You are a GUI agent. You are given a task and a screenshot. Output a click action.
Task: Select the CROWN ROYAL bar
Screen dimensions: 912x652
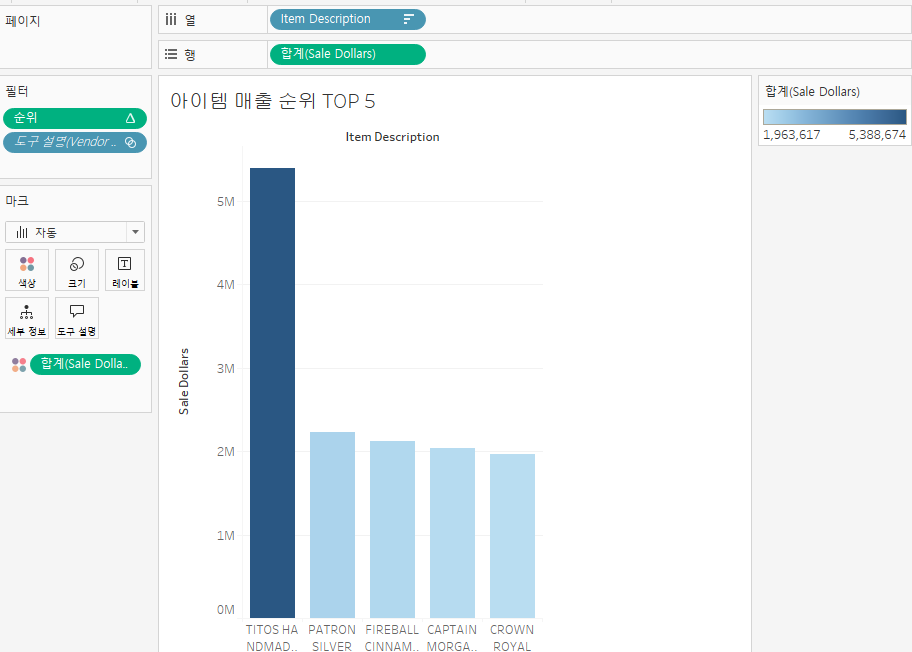tap(512, 536)
